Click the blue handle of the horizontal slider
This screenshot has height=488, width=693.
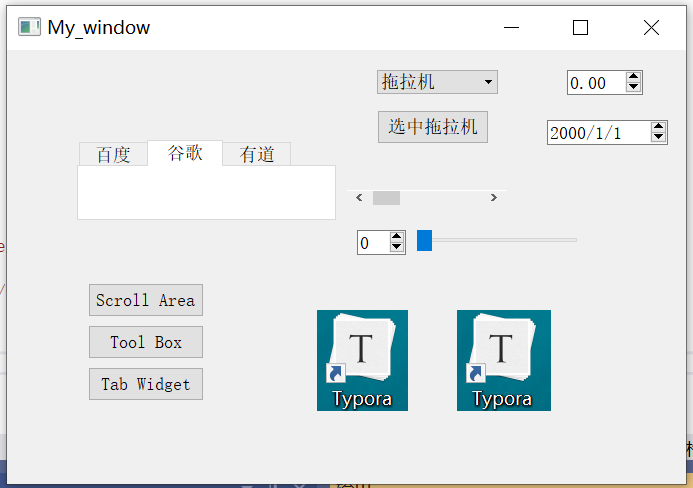click(424, 240)
